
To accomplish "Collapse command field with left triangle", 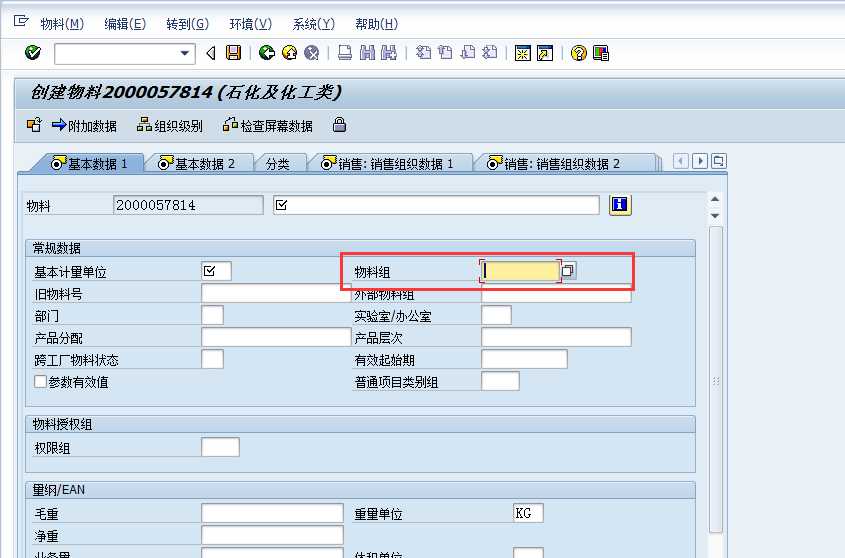I will click(x=211, y=53).
